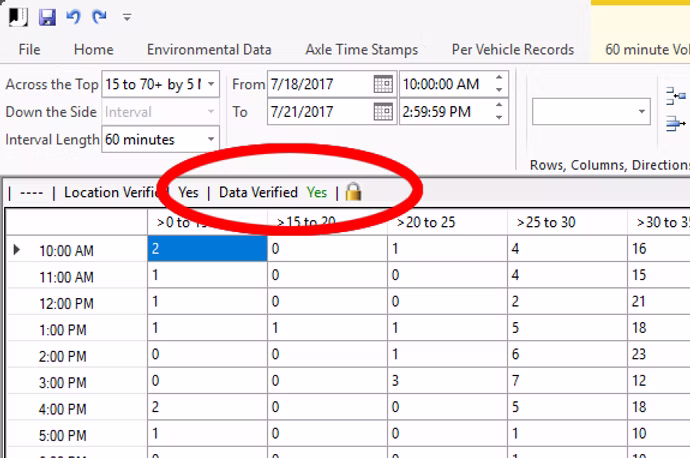Viewport: 690px width, 458px height.
Task: Click the Location Verified label
Action: click(115, 192)
